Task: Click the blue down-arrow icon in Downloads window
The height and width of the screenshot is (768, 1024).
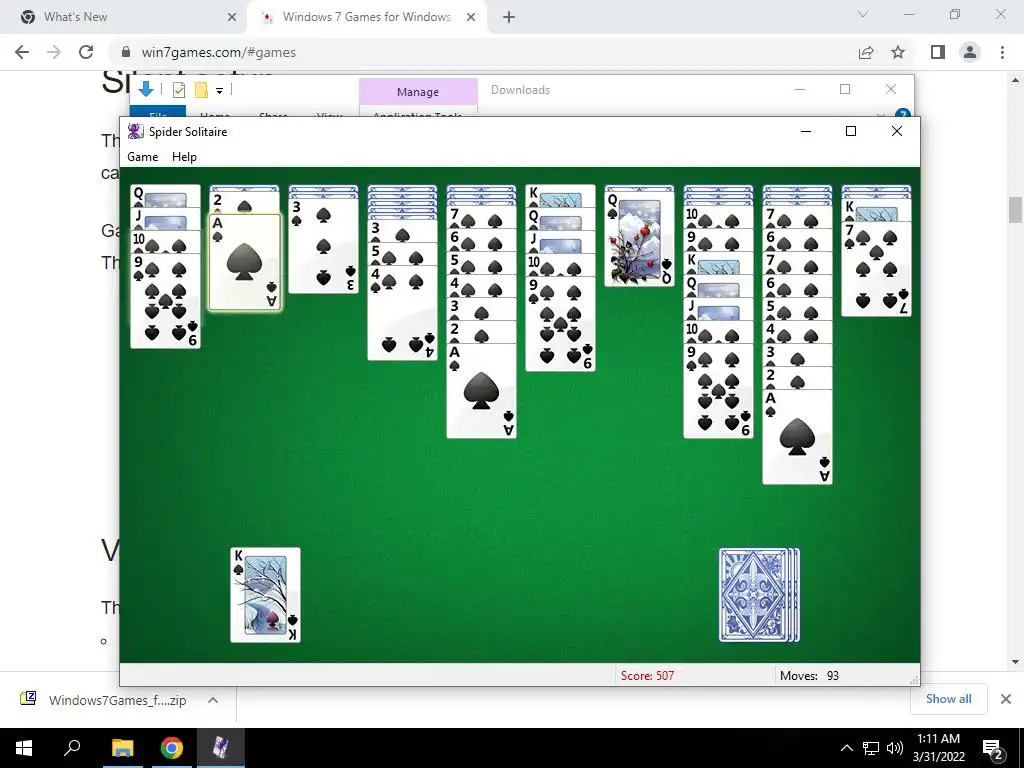Action: (x=146, y=89)
